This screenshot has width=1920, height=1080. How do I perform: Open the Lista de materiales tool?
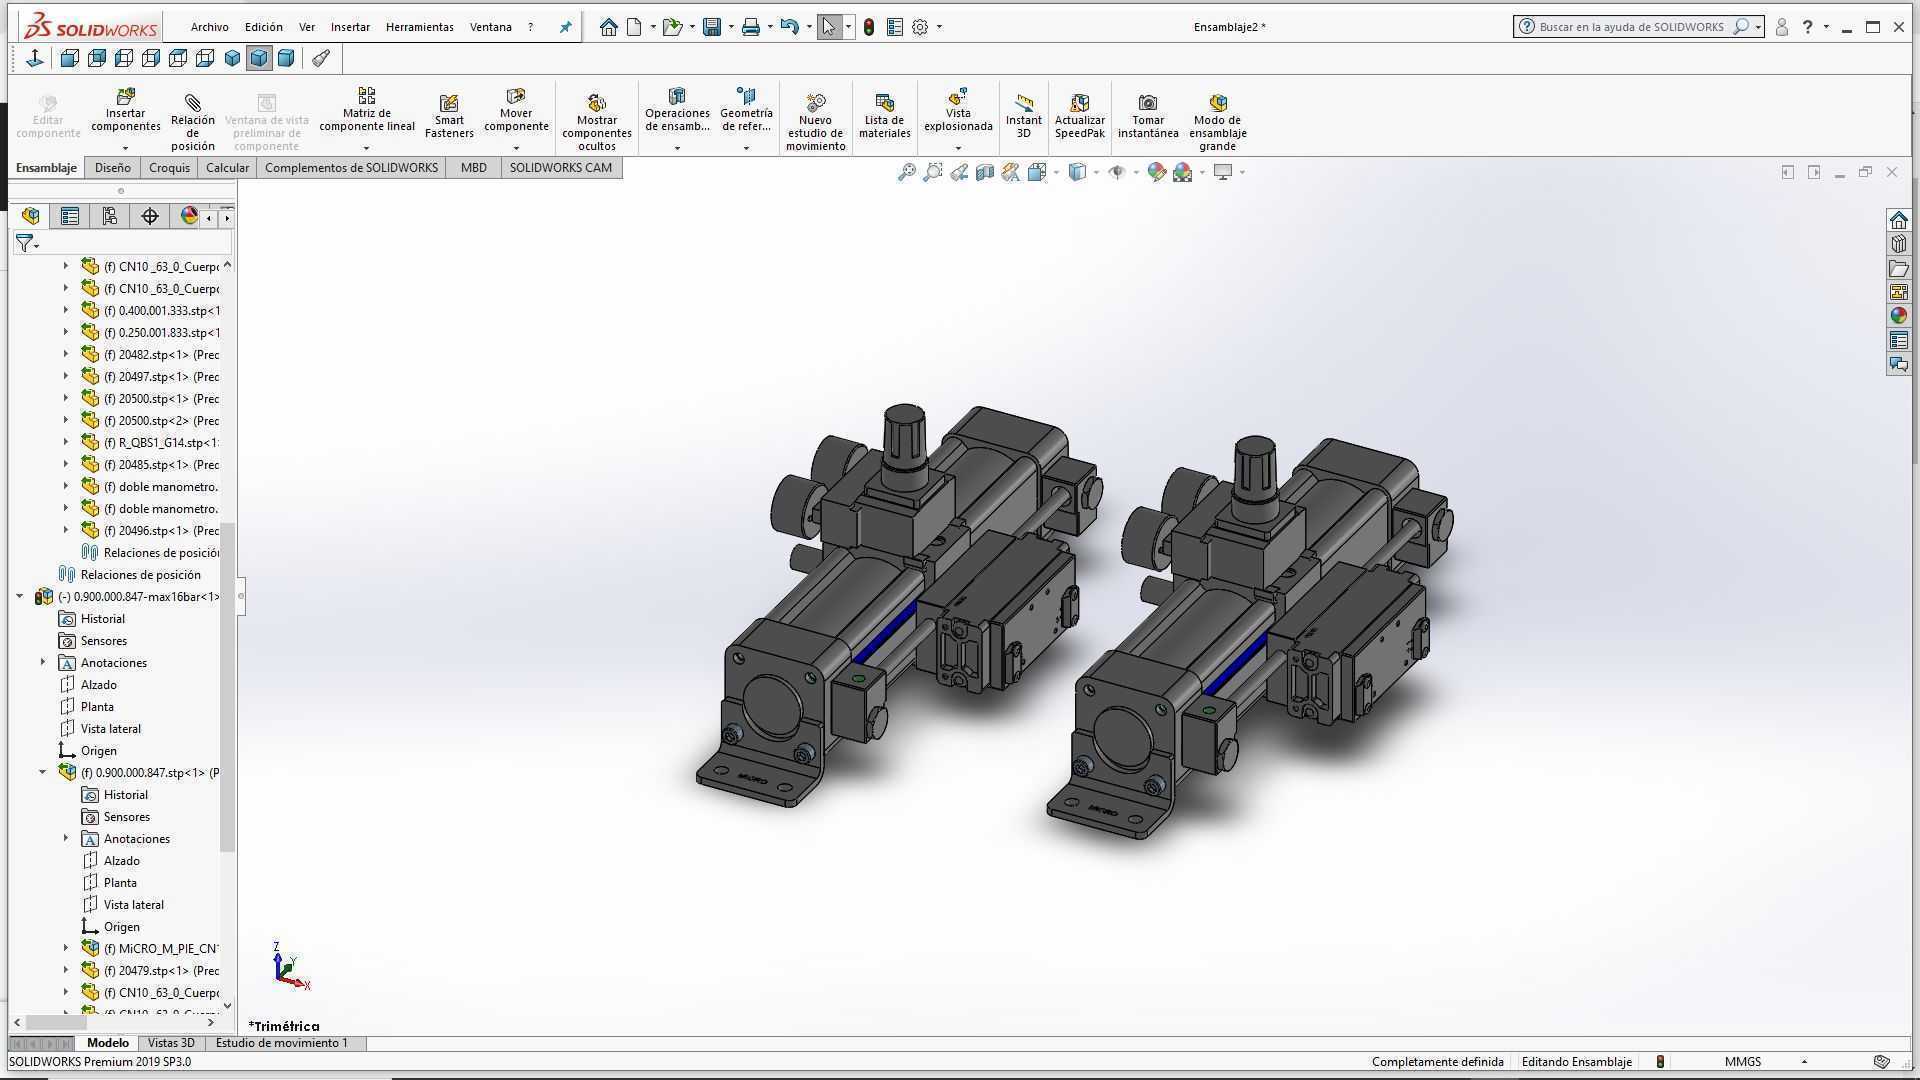pyautogui.click(x=884, y=117)
